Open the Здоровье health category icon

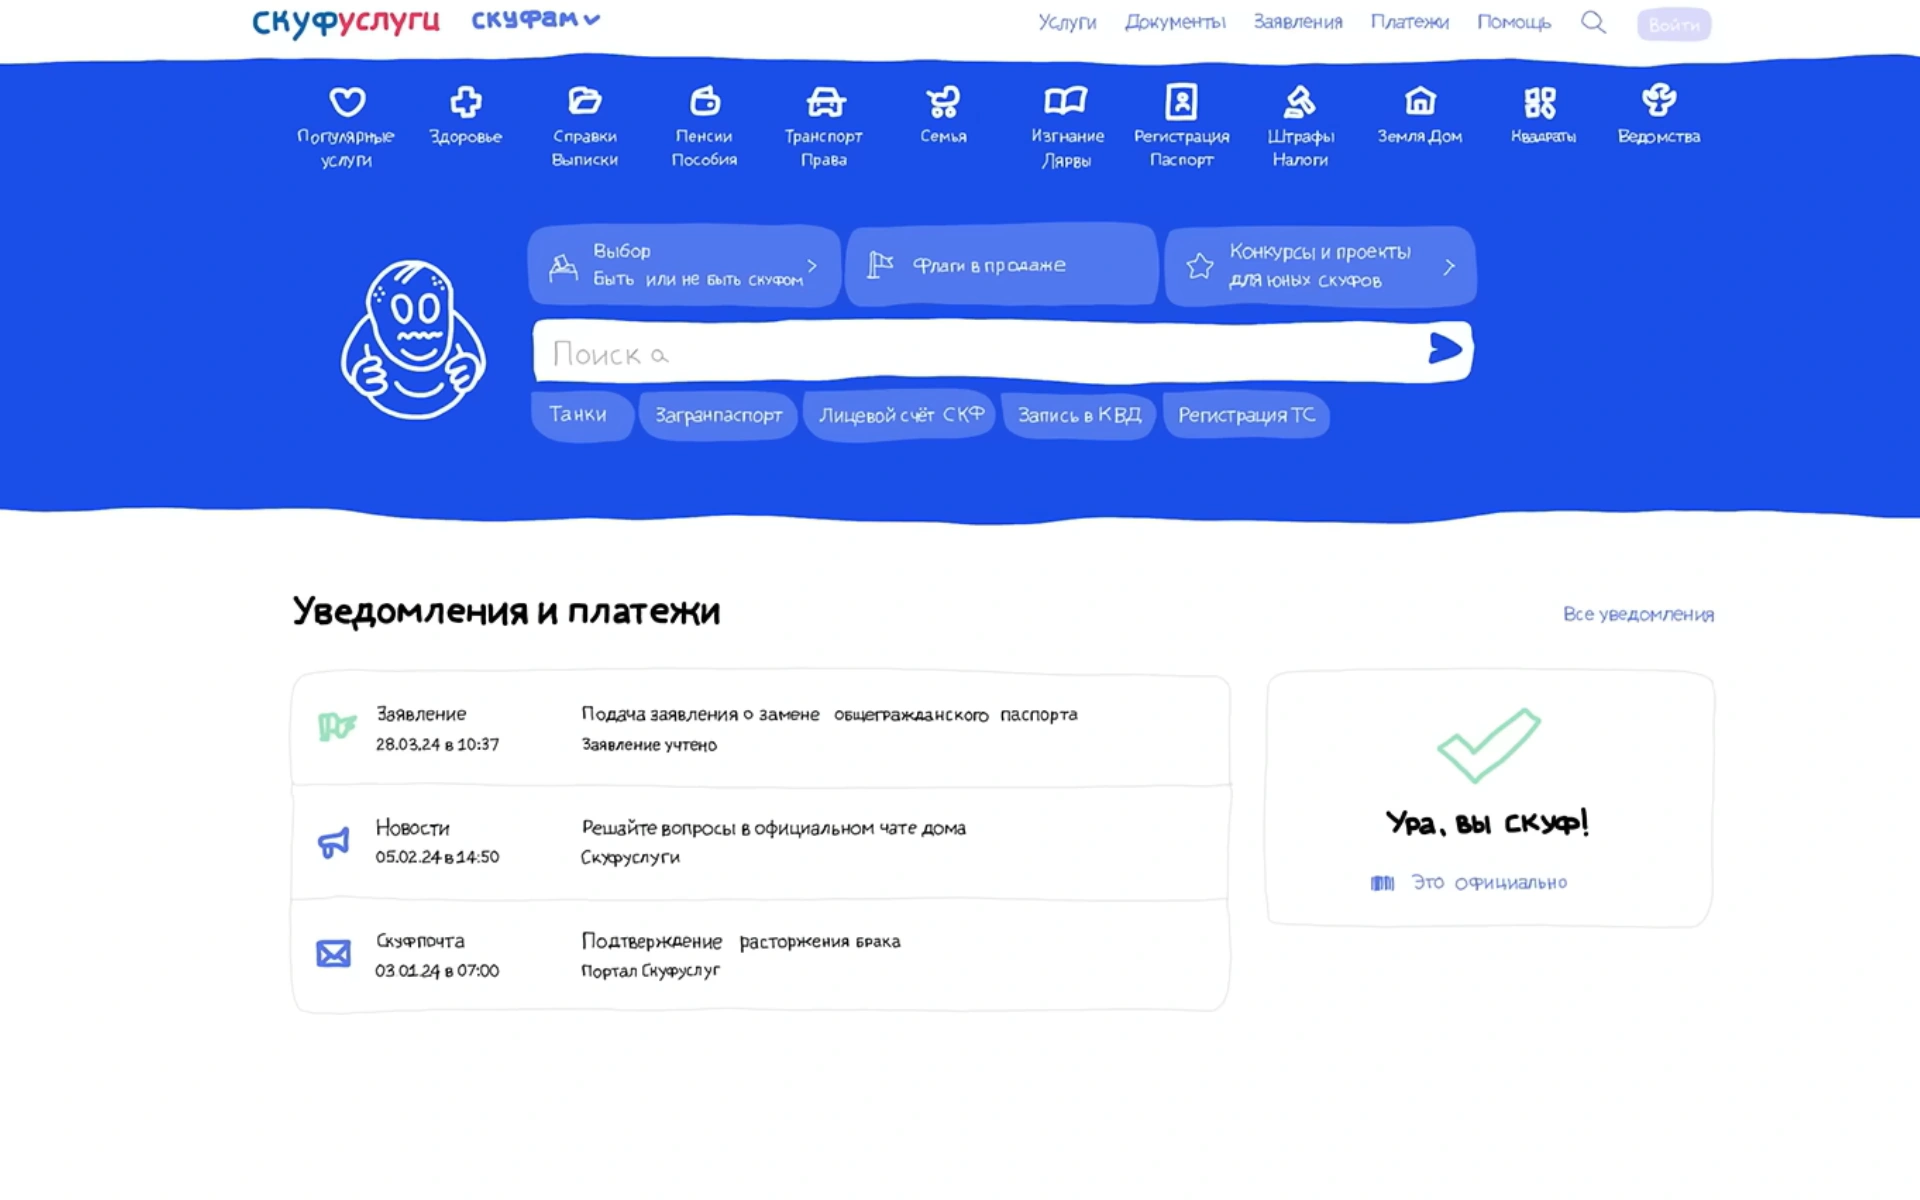coord(465,103)
